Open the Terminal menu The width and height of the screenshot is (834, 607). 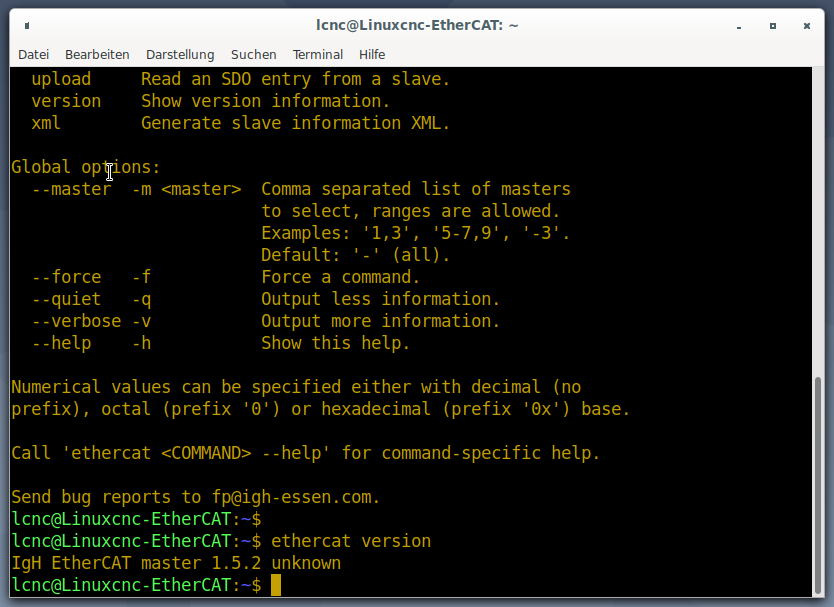[318, 55]
